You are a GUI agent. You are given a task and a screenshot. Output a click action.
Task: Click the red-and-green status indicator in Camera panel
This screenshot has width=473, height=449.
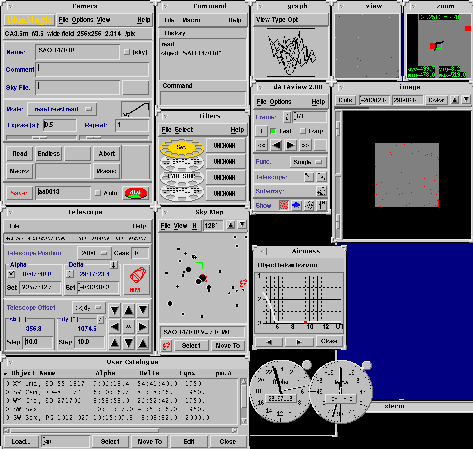pyautogui.click(x=136, y=193)
